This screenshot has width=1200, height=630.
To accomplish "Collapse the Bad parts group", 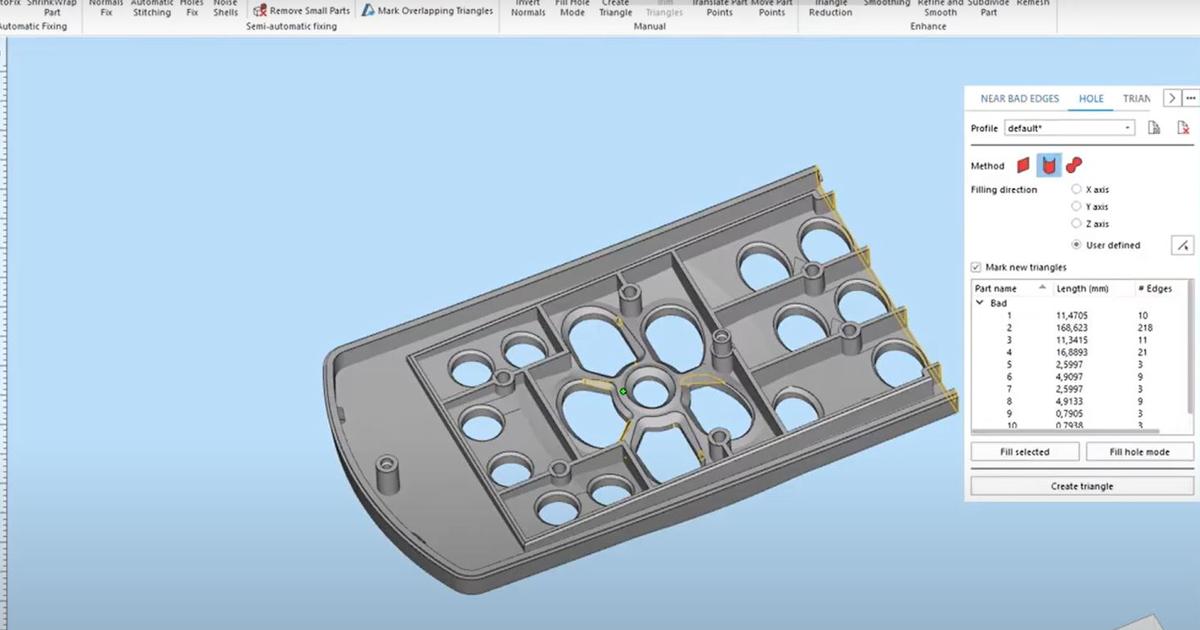I will 979,301.
